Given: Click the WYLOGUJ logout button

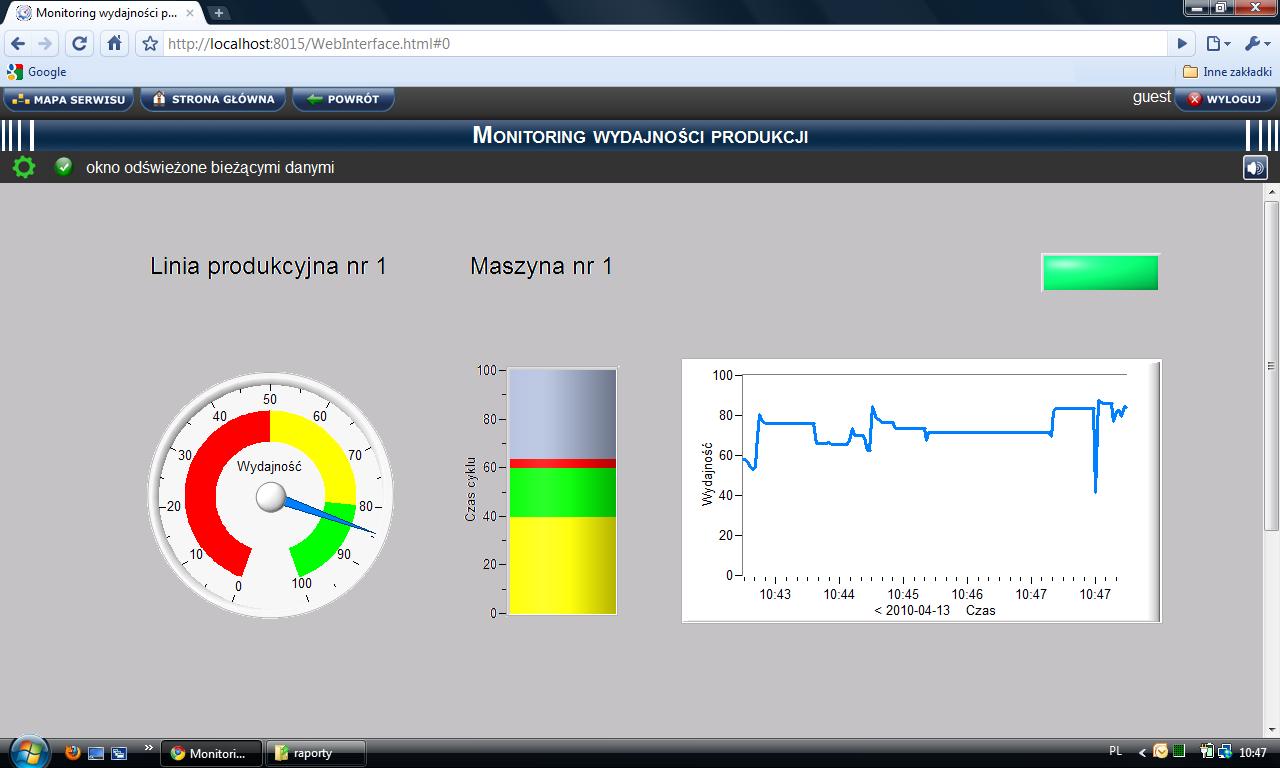Looking at the screenshot, I should click(1225, 99).
